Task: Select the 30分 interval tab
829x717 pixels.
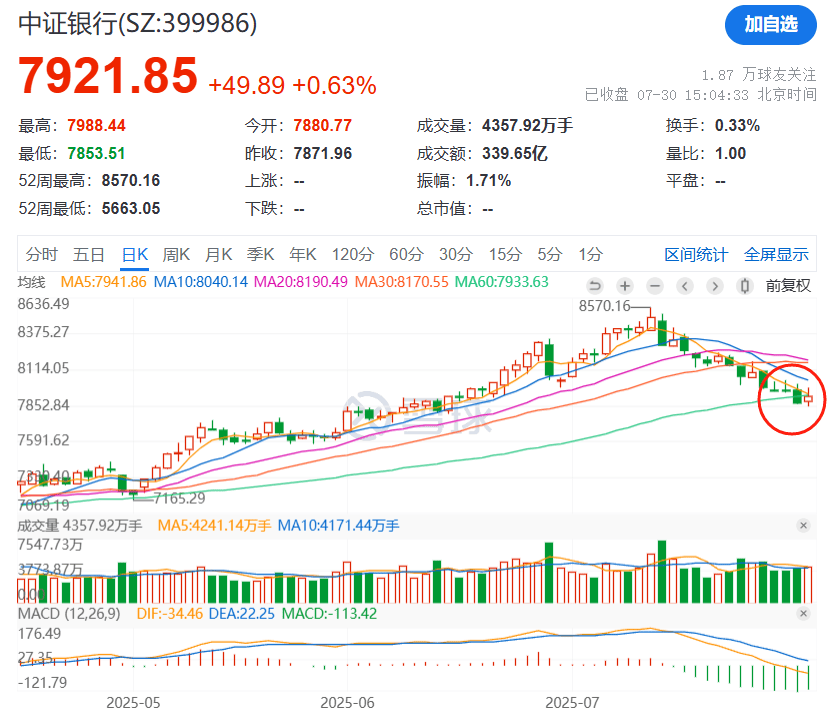Action: [456, 254]
